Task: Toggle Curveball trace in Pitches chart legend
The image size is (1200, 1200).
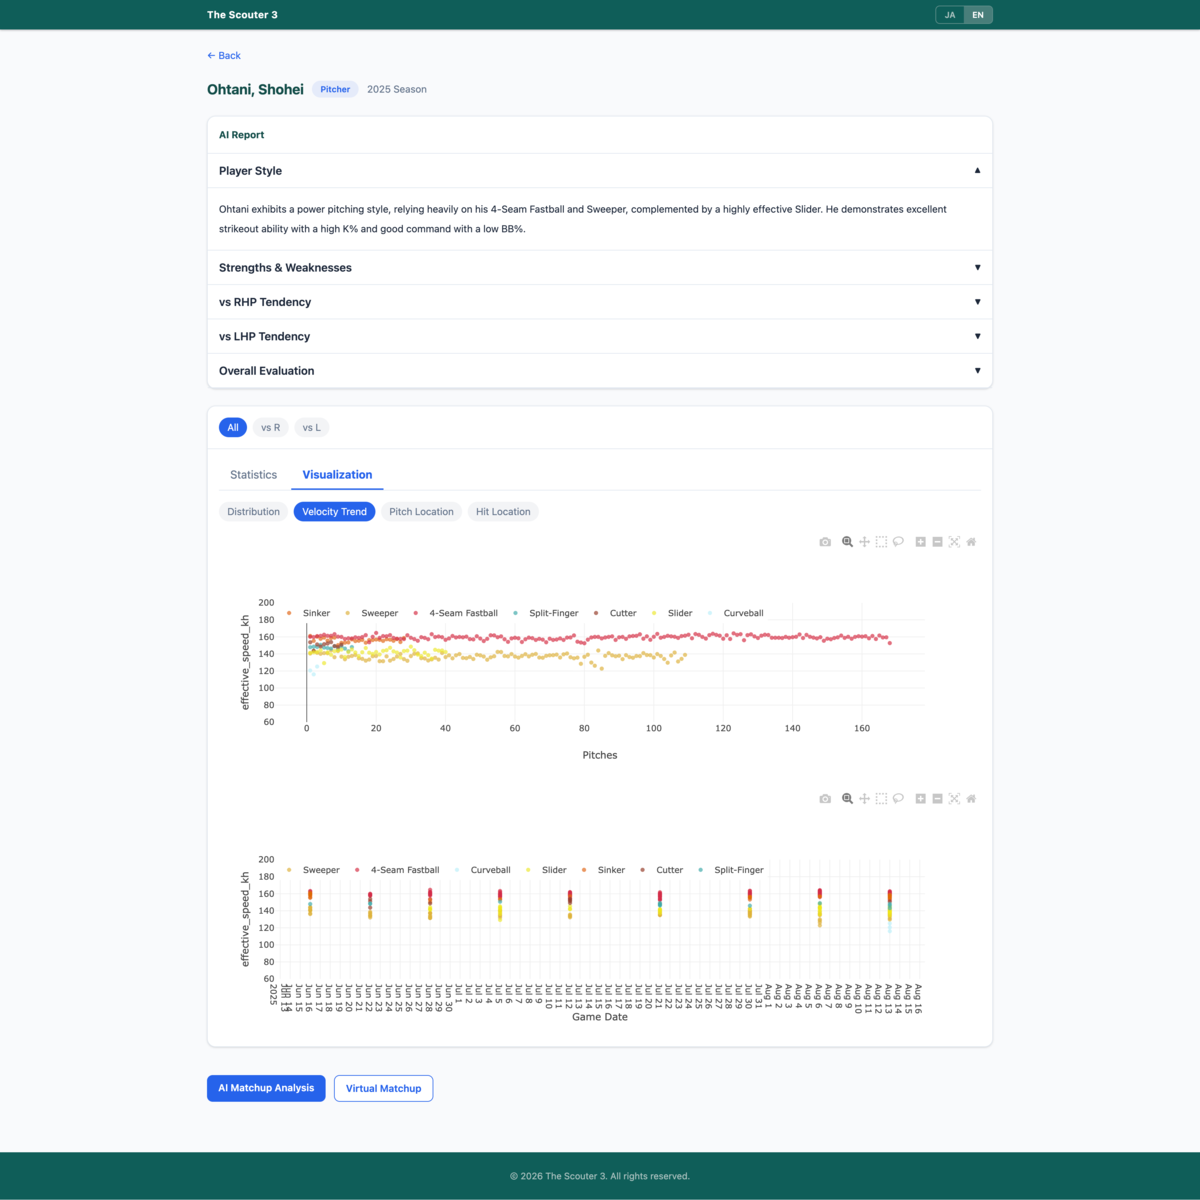Action: tap(736, 613)
